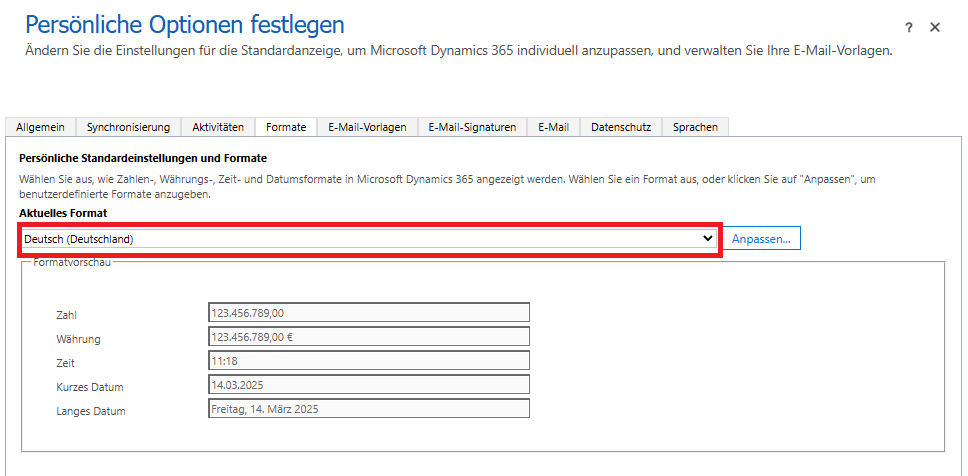This screenshot has height=476, width=968.
Task: Click the Formatvorschau group label
Action: click(x=72, y=262)
